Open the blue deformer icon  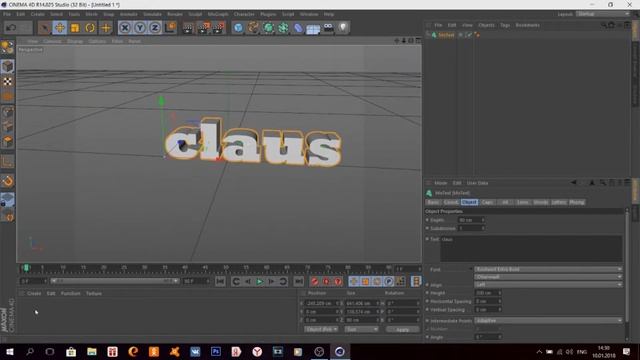pyautogui.click(x=298, y=28)
